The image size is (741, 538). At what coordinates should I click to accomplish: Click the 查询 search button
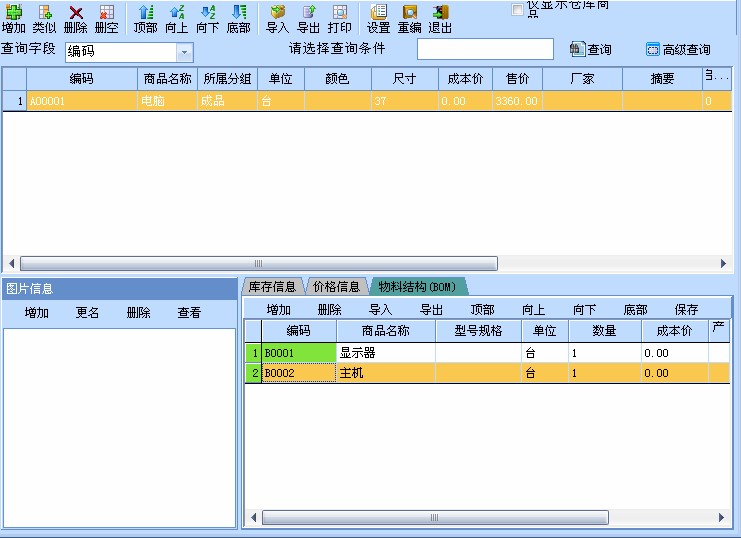pos(591,49)
